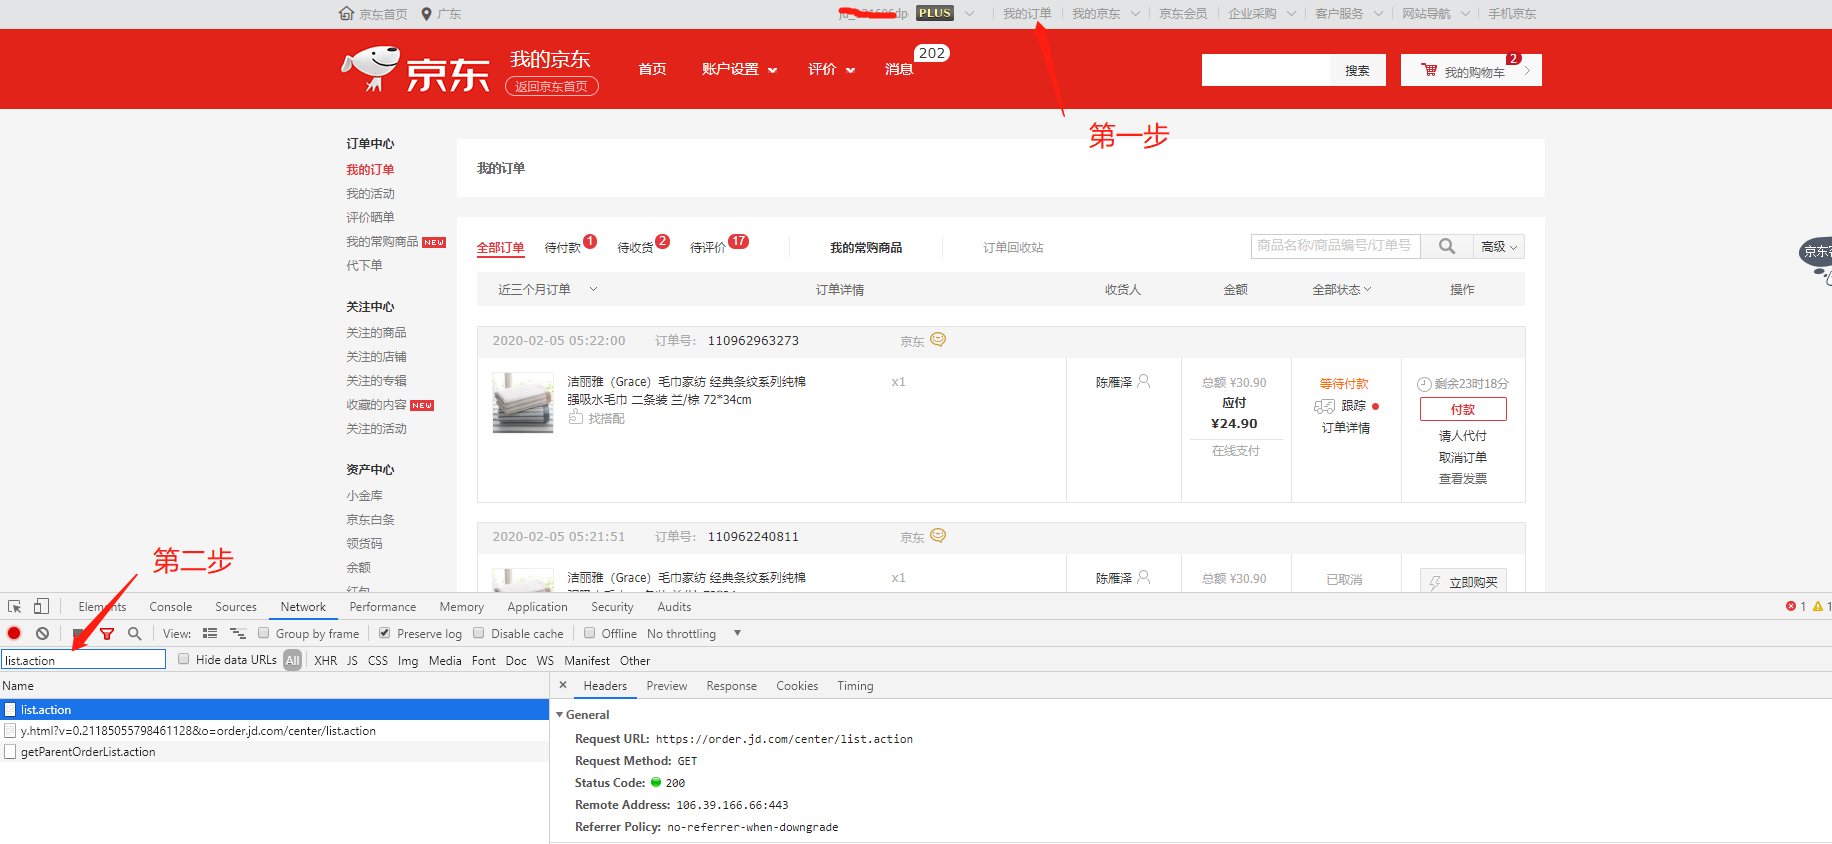Expand the 评价 menu in red header

[831, 69]
